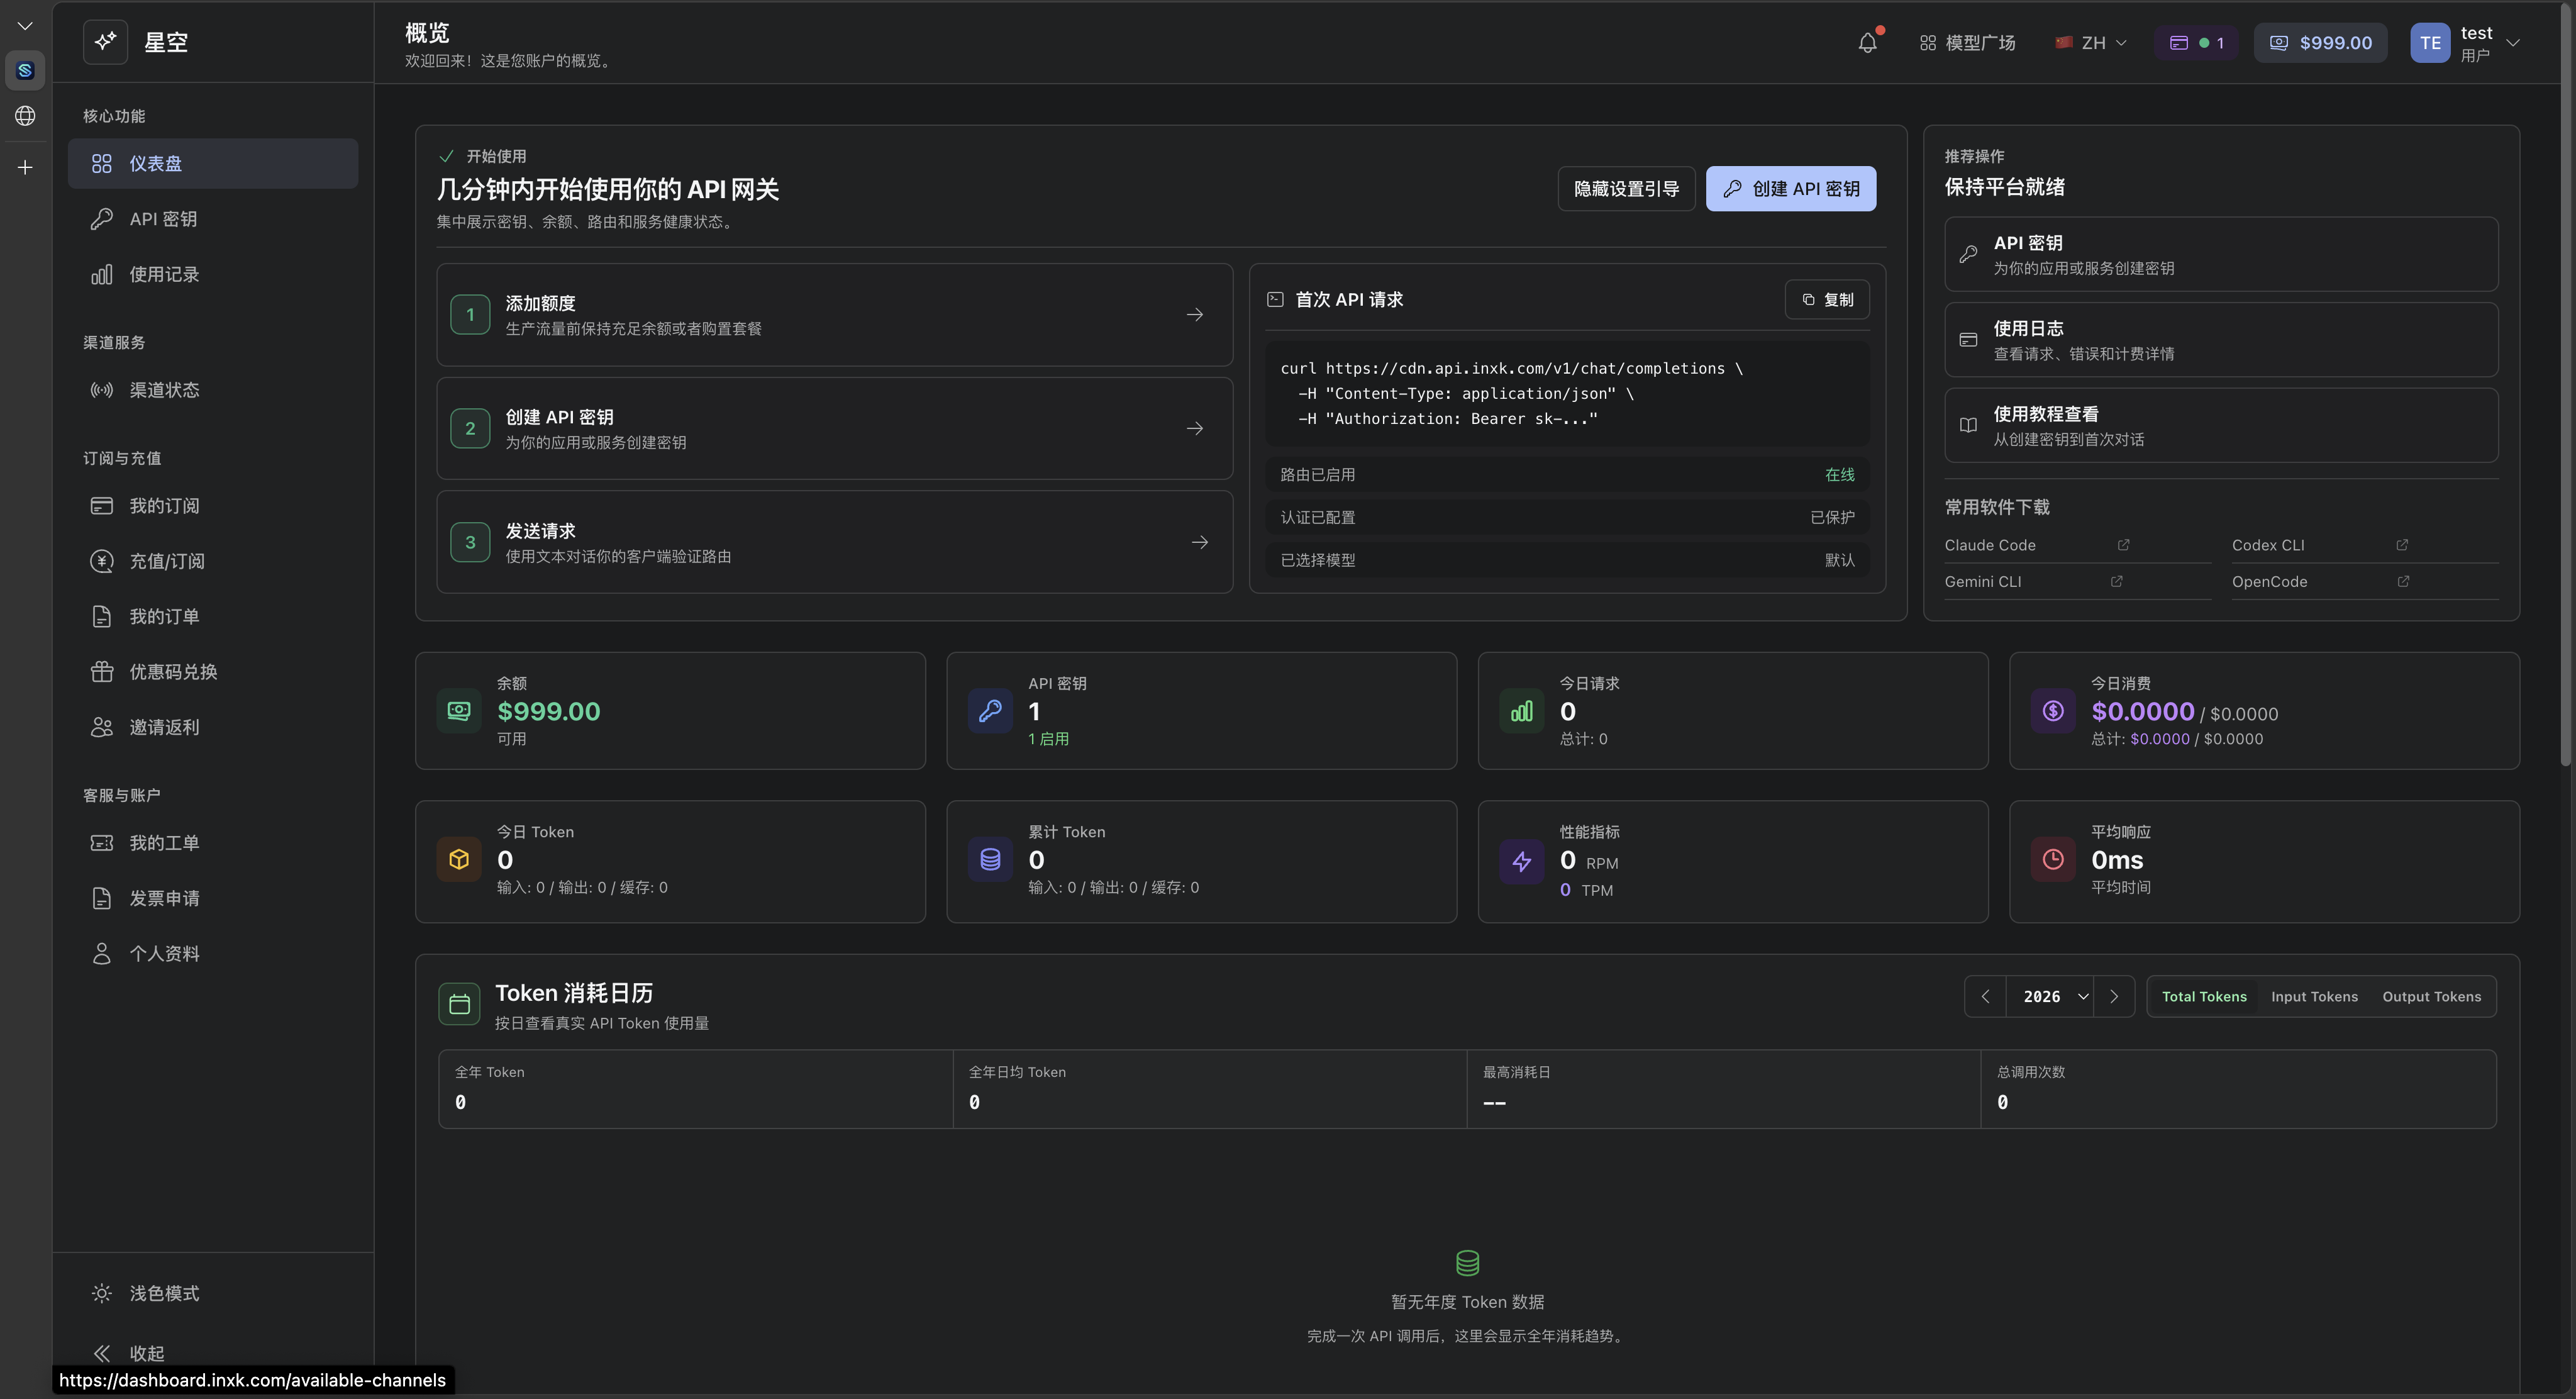
Task: Add a new item with plus icon
Action: click(25, 167)
